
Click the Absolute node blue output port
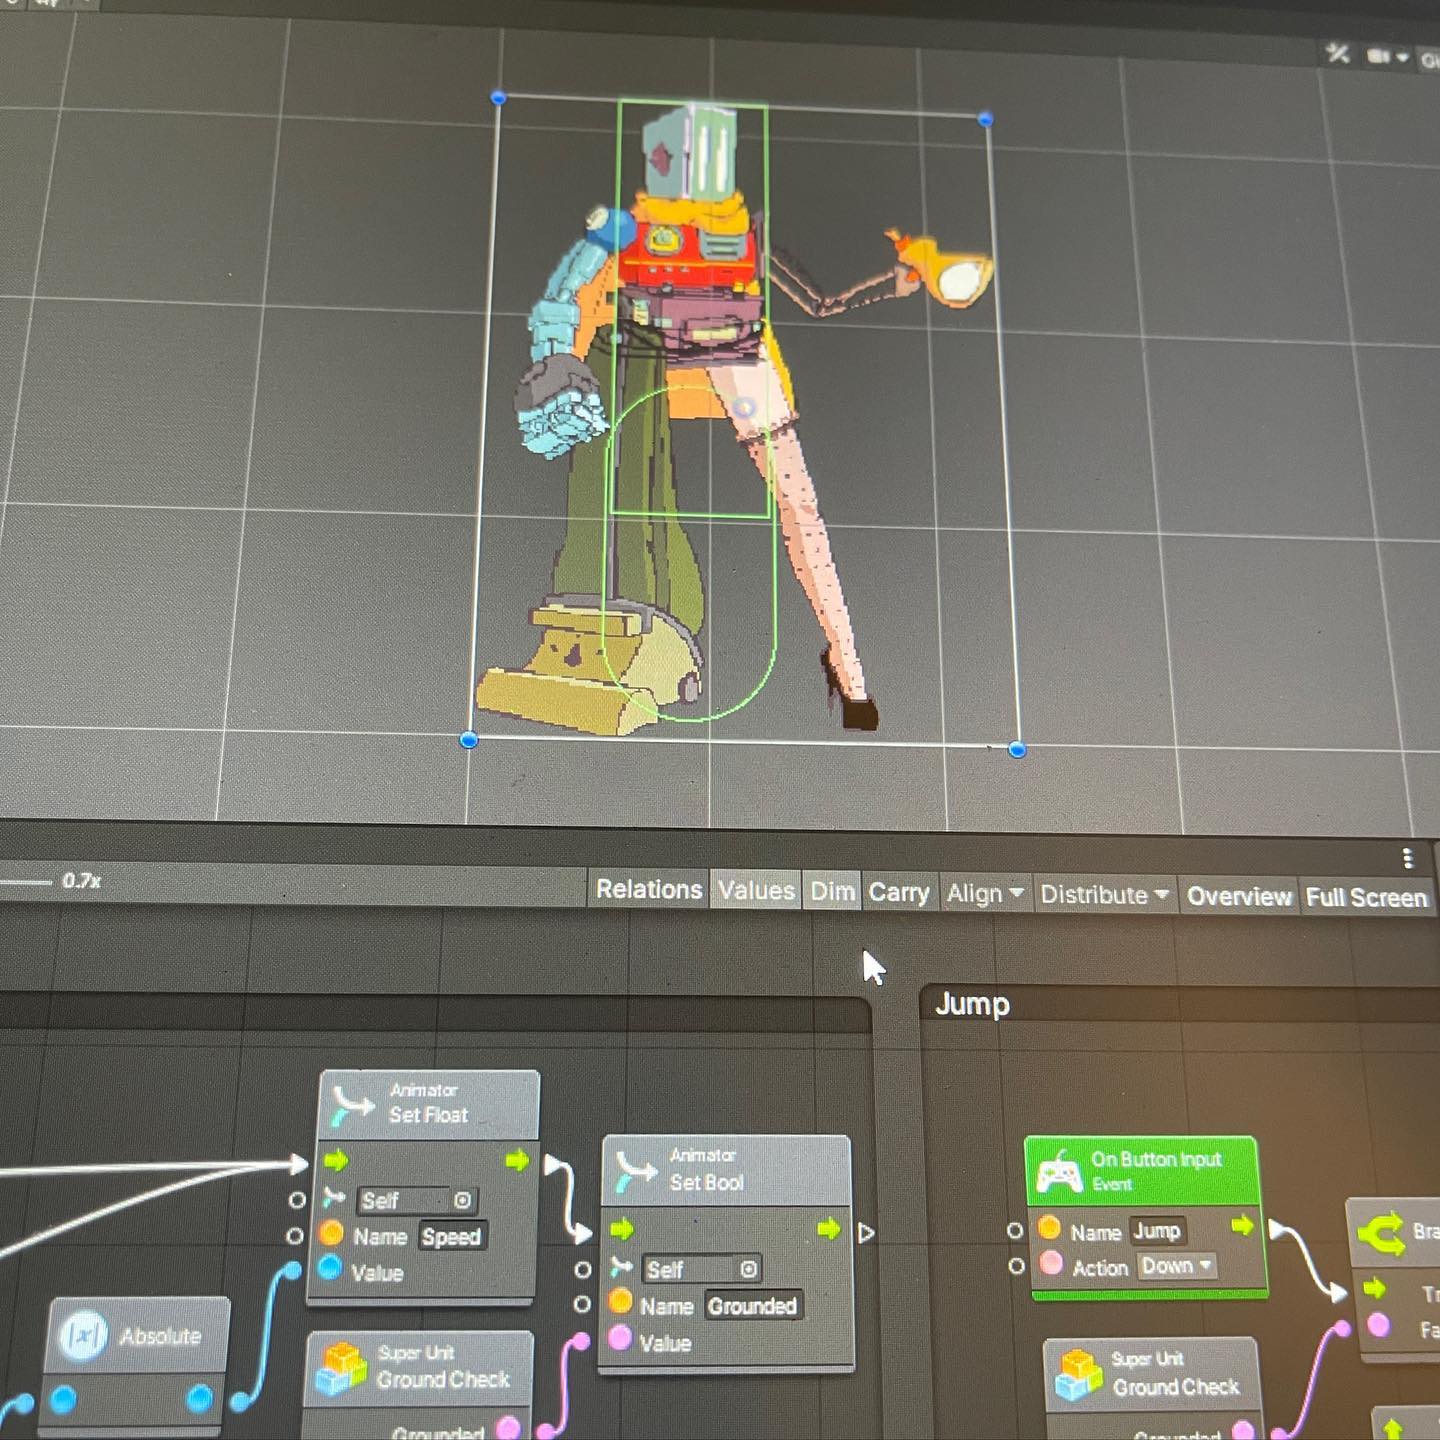[x=199, y=1397]
